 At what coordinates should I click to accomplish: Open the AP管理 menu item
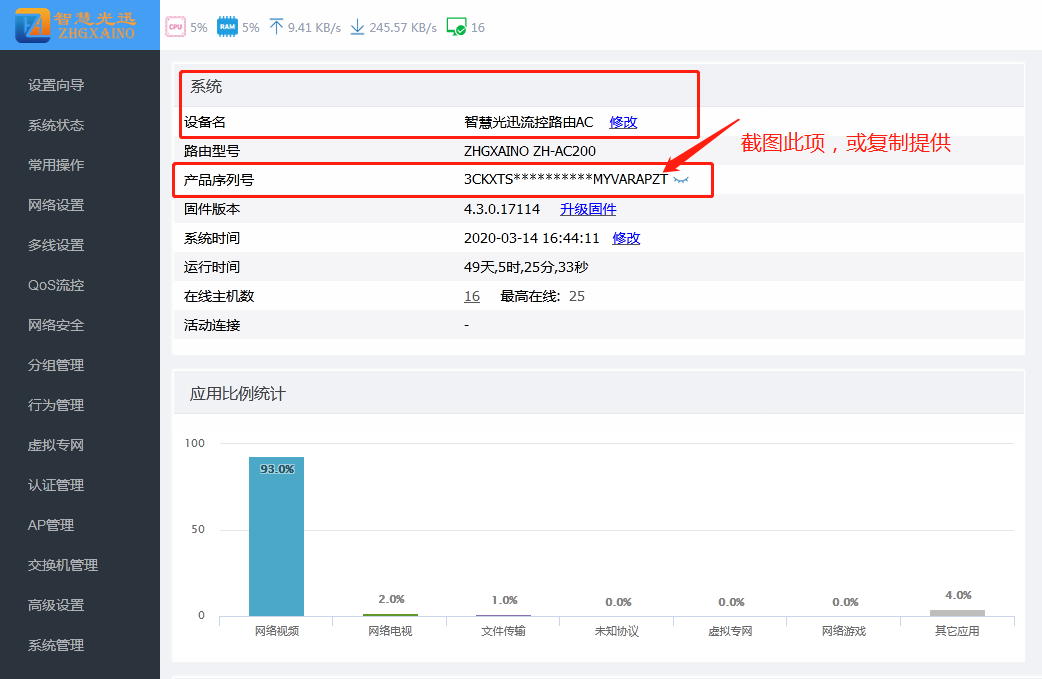pos(51,525)
